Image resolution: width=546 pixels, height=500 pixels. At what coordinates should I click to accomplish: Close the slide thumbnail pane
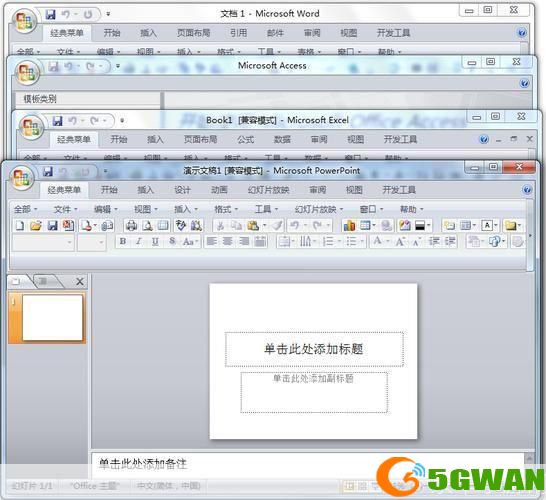pos(80,281)
